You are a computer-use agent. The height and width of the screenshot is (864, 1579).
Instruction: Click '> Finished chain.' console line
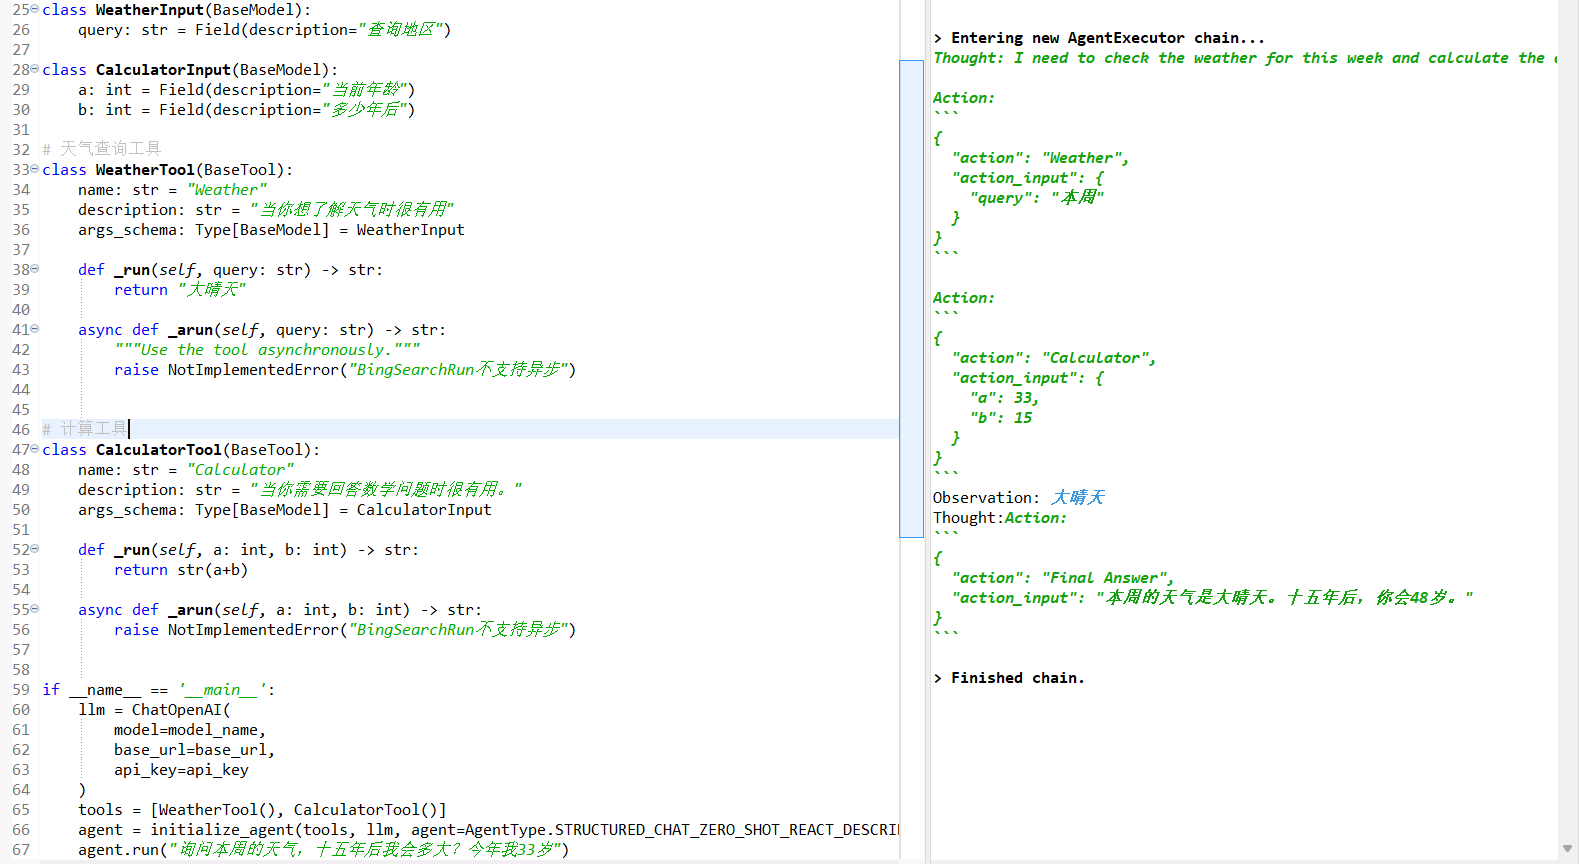(x=1009, y=678)
